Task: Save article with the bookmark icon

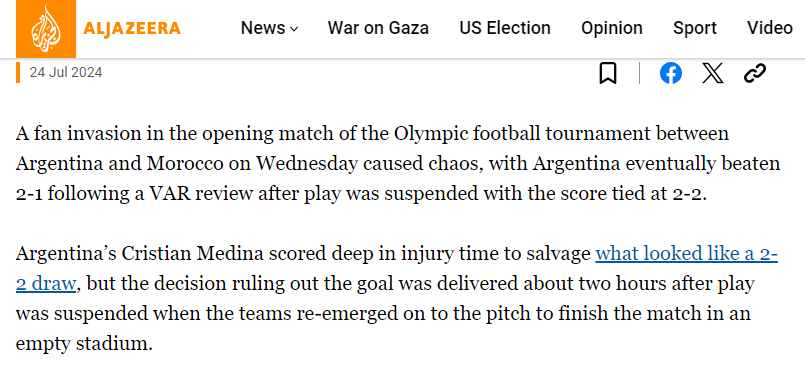Action: click(608, 73)
